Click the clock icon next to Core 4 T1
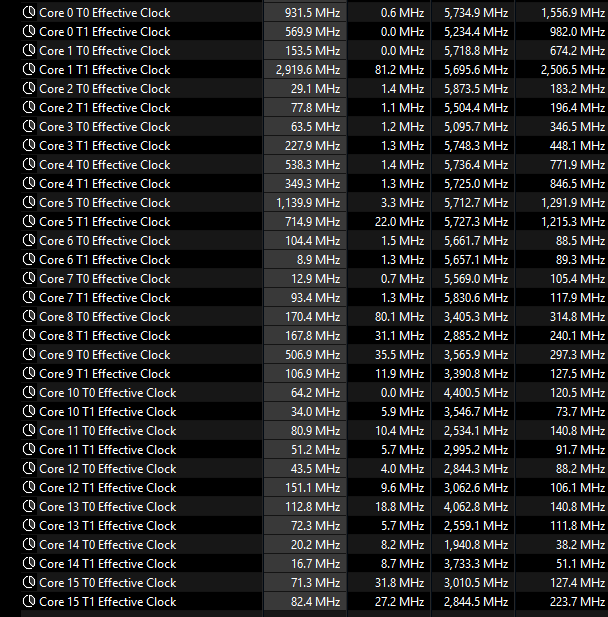608x617 pixels. click(29, 183)
